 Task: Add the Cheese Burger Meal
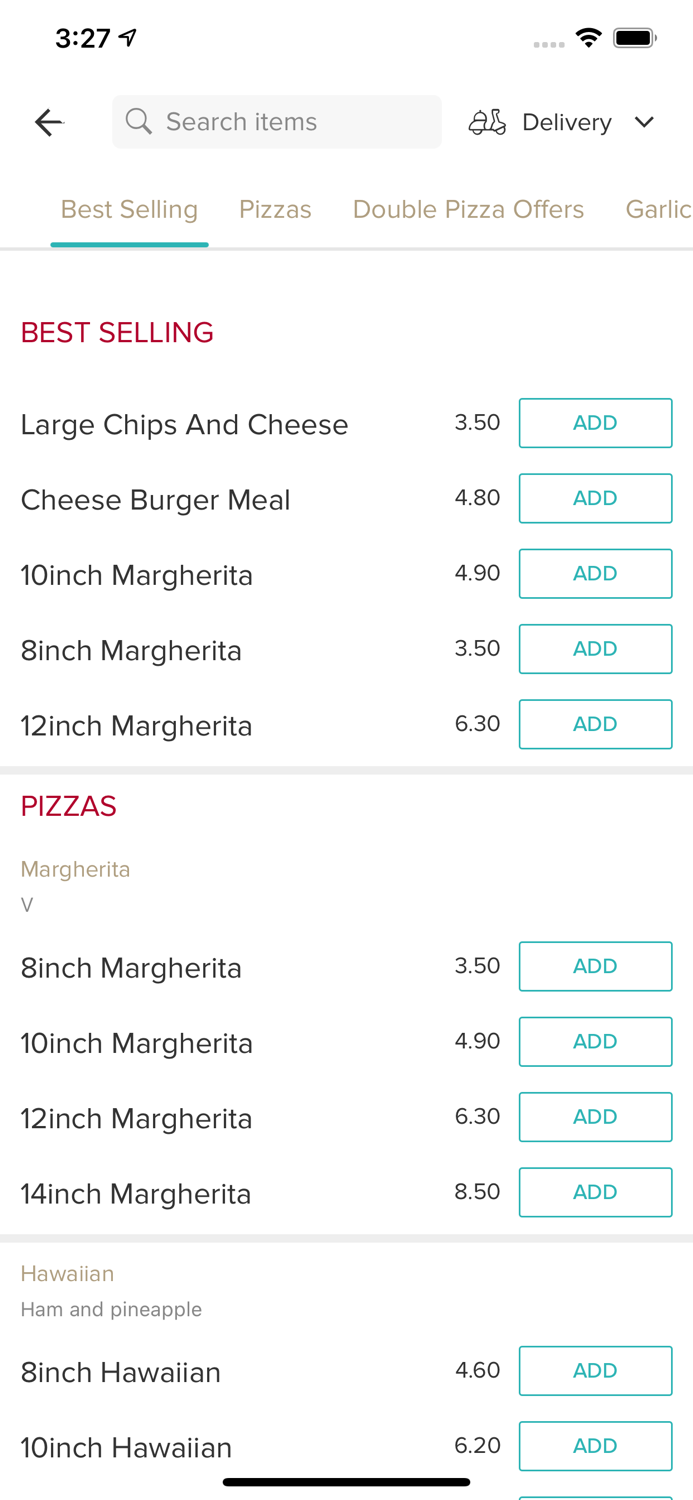click(x=595, y=497)
